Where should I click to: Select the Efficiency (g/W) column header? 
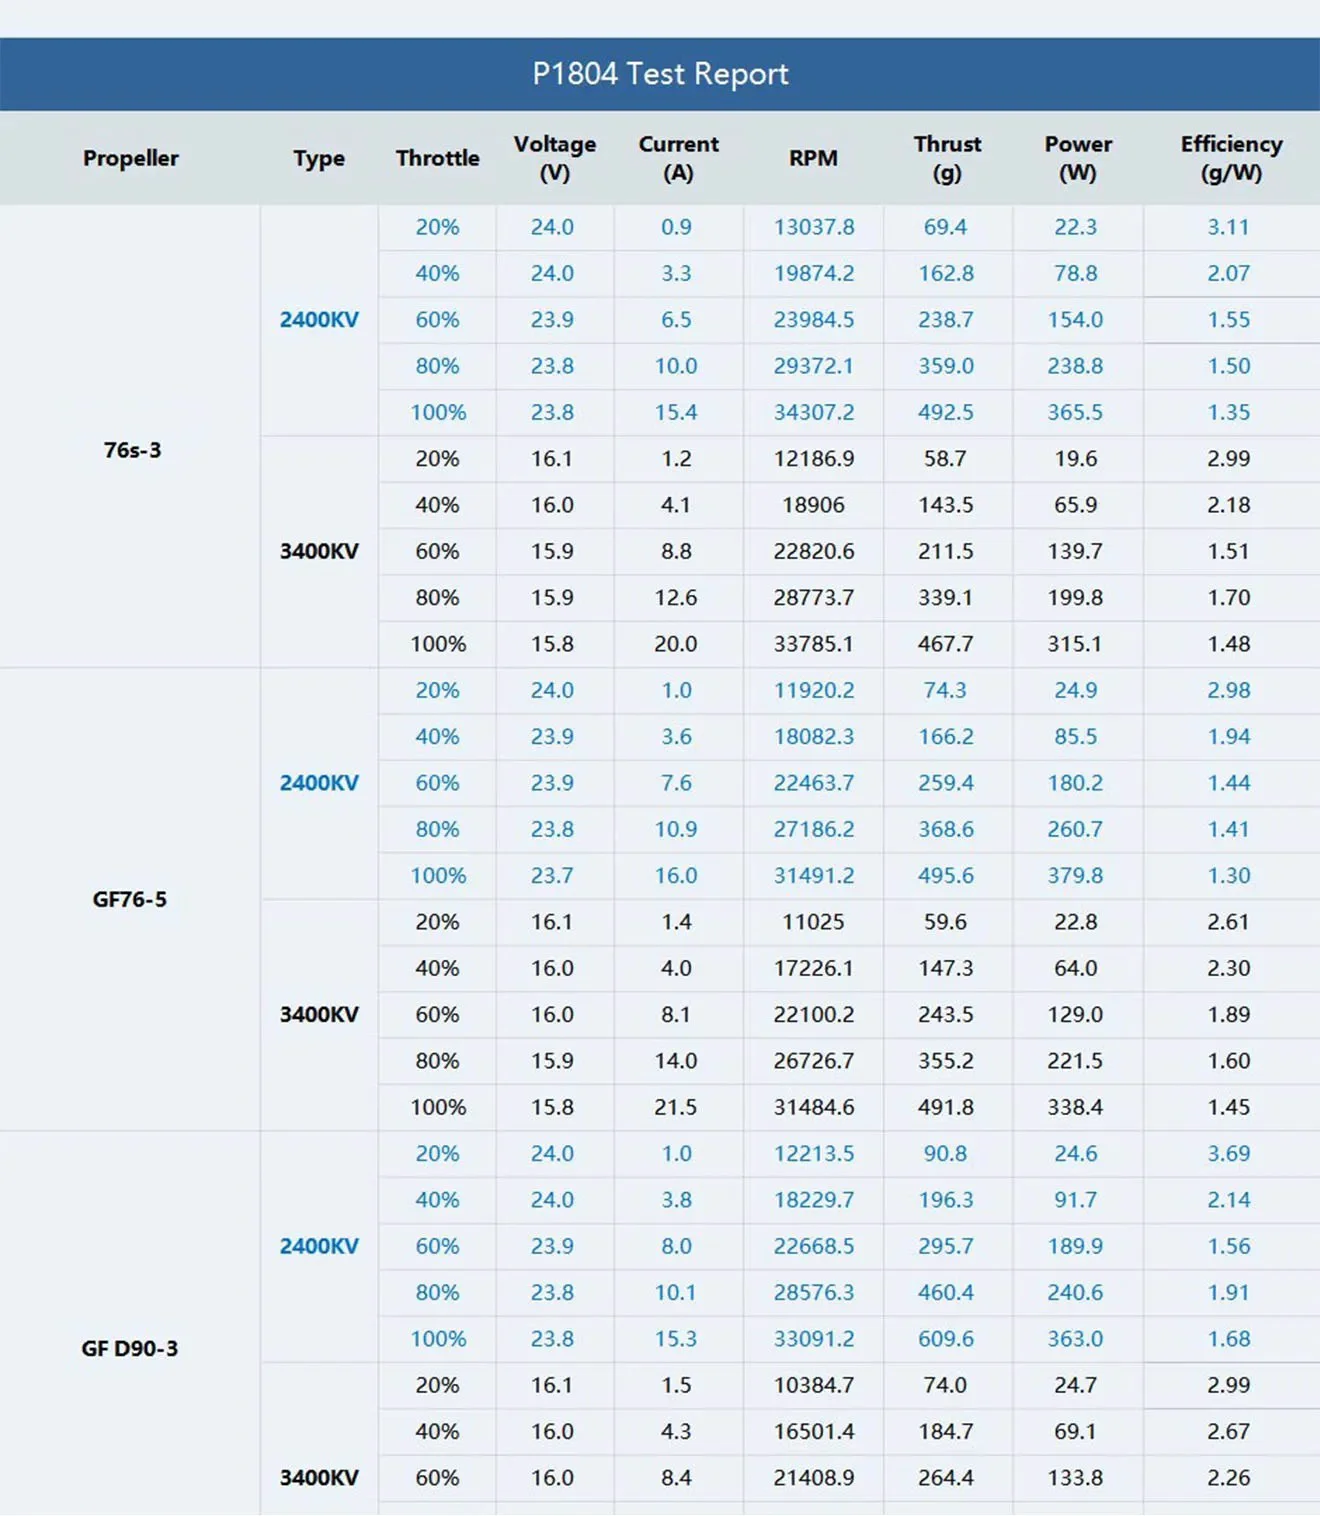tap(1231, 158)
